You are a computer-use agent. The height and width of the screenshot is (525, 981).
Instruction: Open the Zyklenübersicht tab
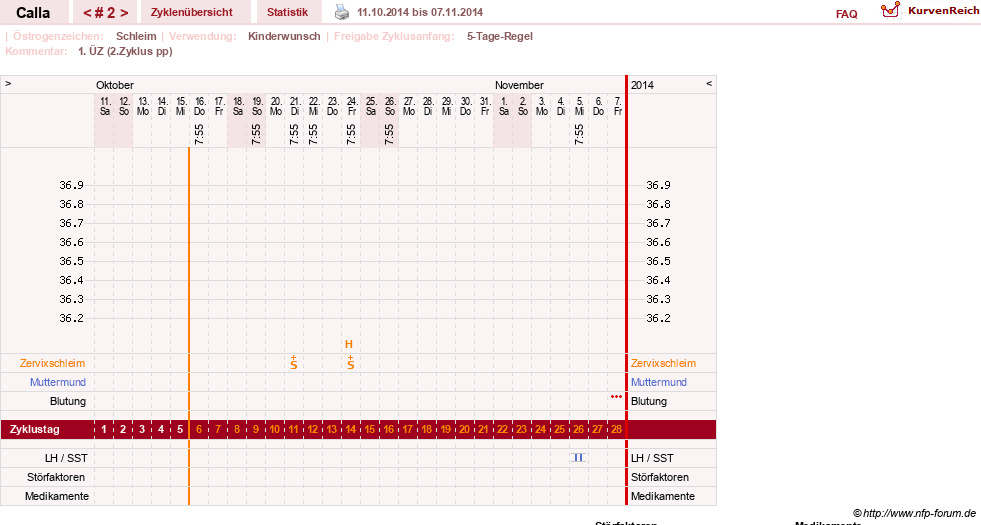click(191, 13)
